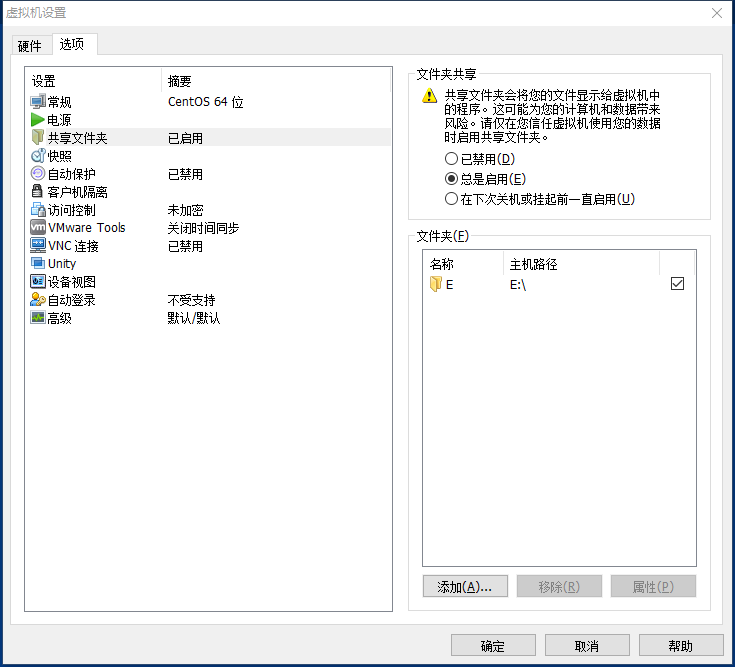Viewport: 735px width, 667px height.
Task: Click the 添加(A)... button
Action: tap(465, 586)
